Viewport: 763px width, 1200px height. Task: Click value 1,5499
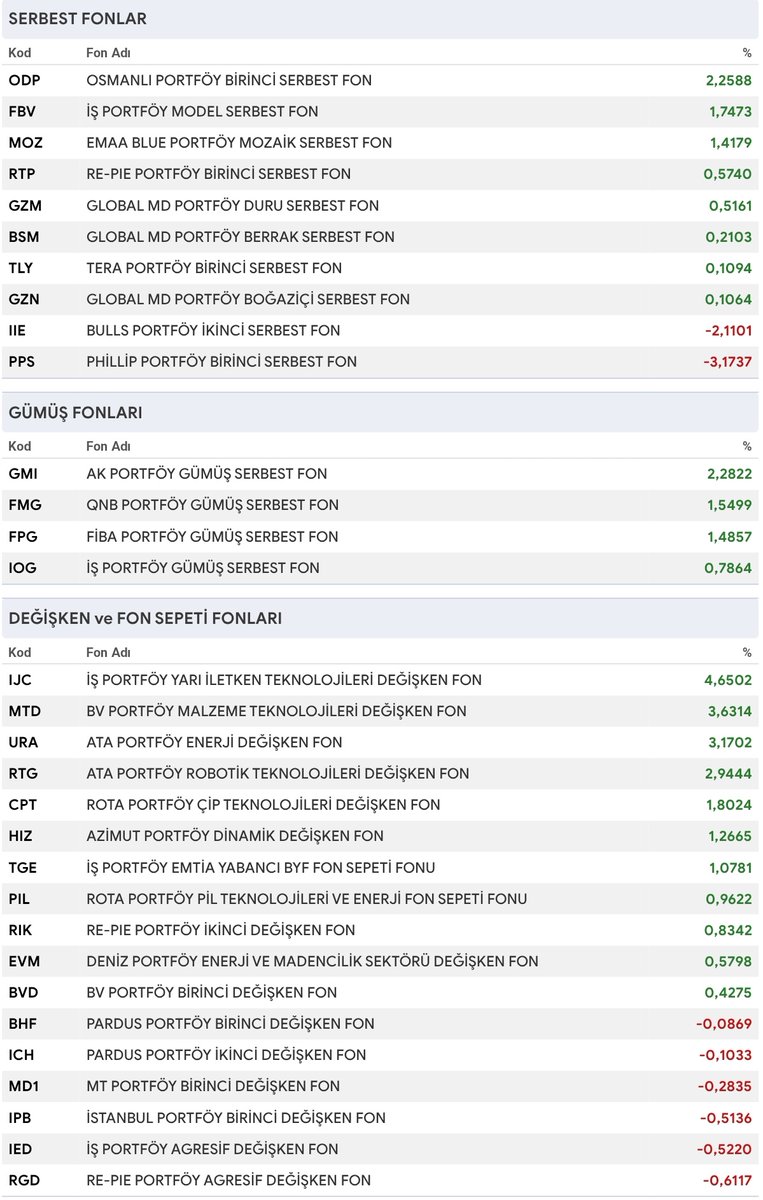coord(728,505)
